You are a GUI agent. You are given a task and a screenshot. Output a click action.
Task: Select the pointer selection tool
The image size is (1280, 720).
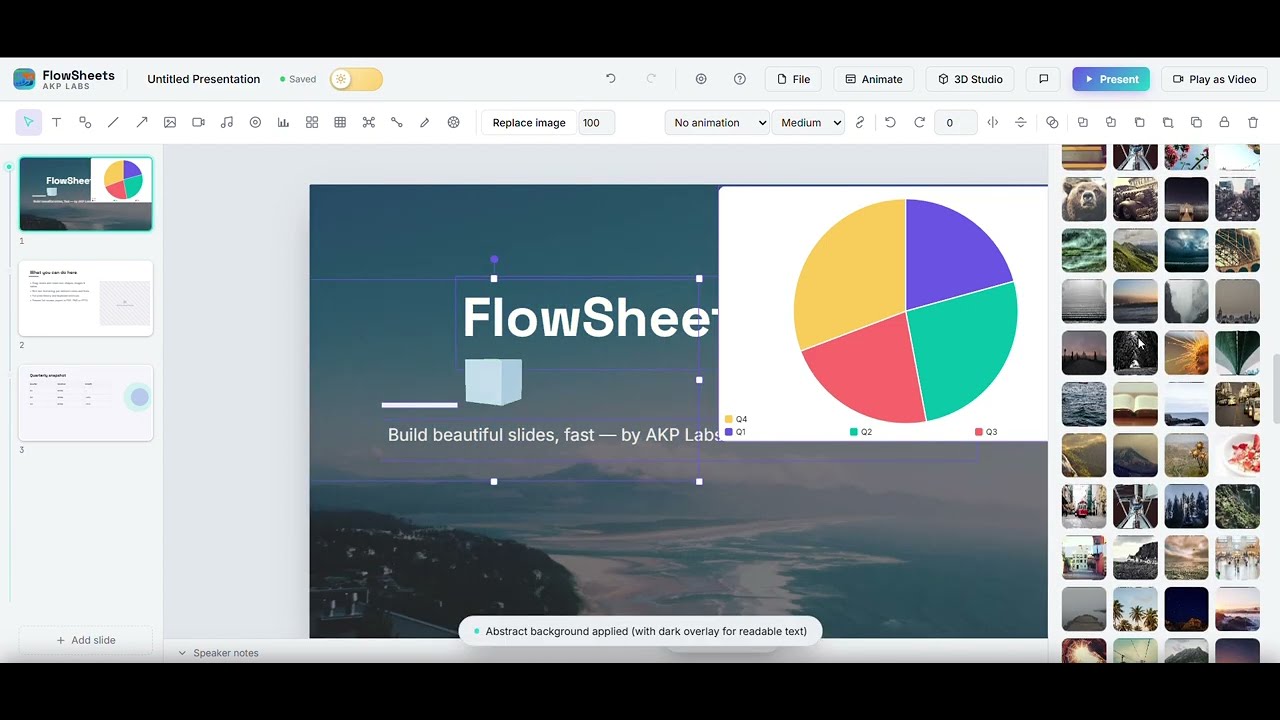[x=28, y=122]
